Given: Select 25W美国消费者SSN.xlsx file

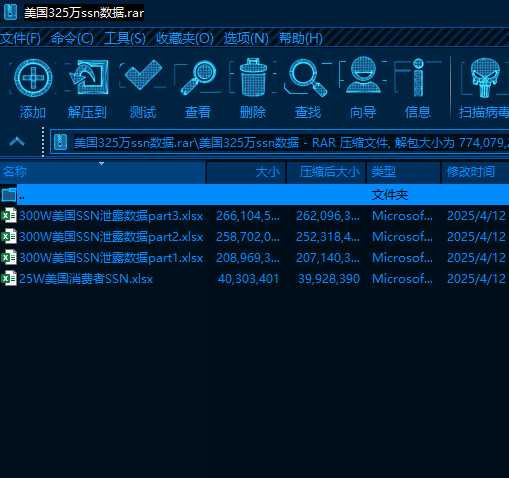Looking at the screenshot, I should 86,279.
